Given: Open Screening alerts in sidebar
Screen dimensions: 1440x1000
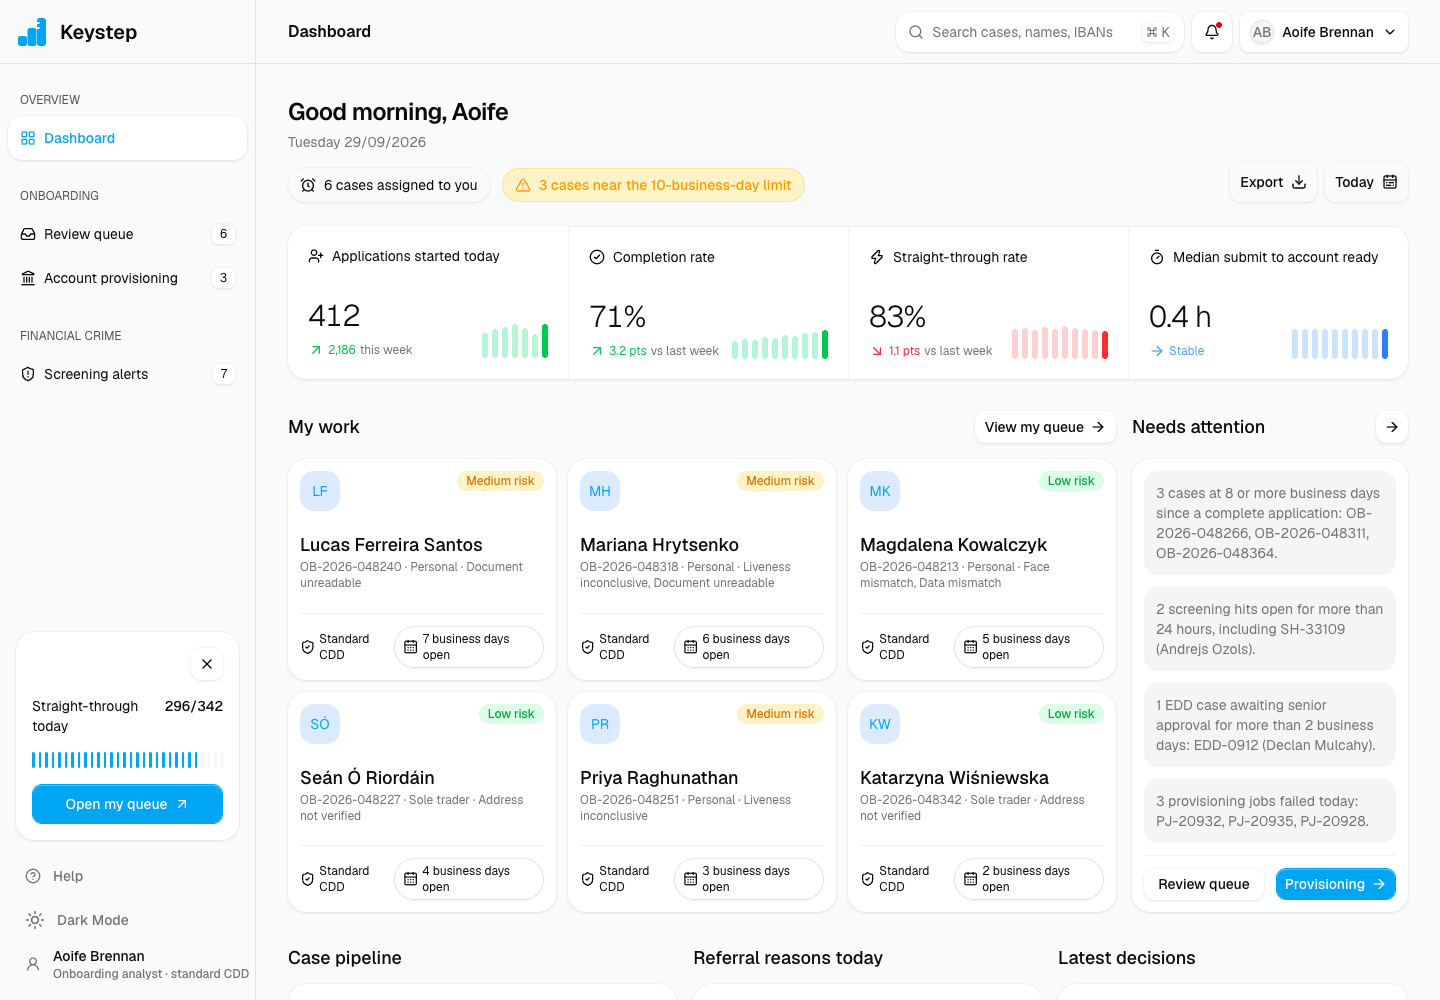Looking at the screenshot, I should pos(127,374).
